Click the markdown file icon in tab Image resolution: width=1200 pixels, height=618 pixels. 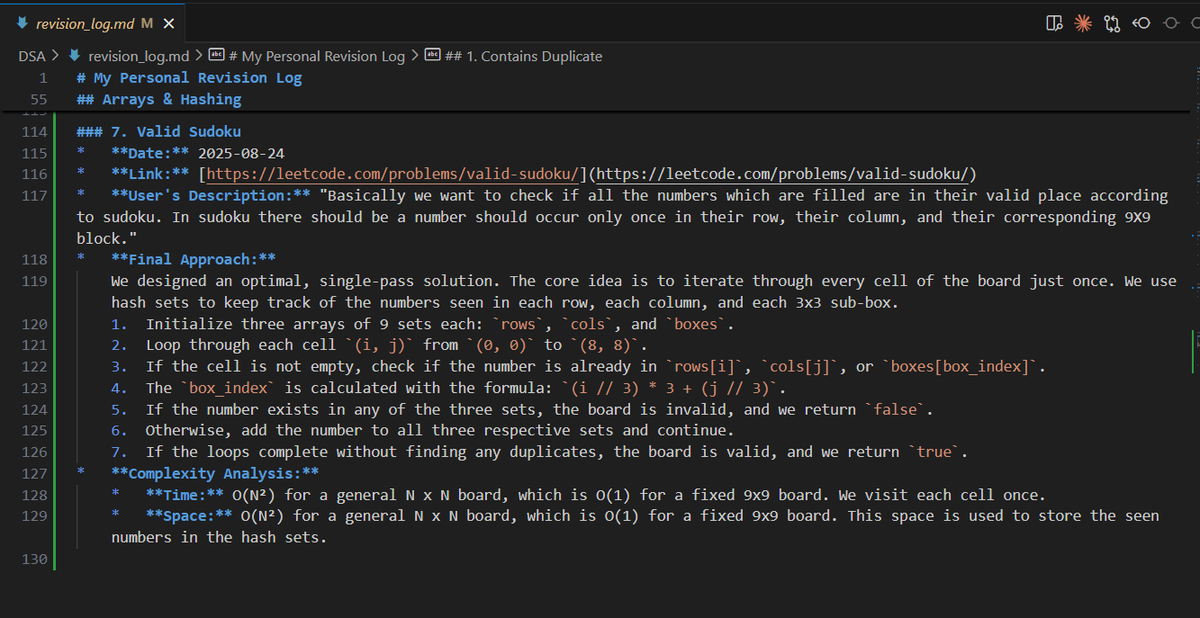21,22
